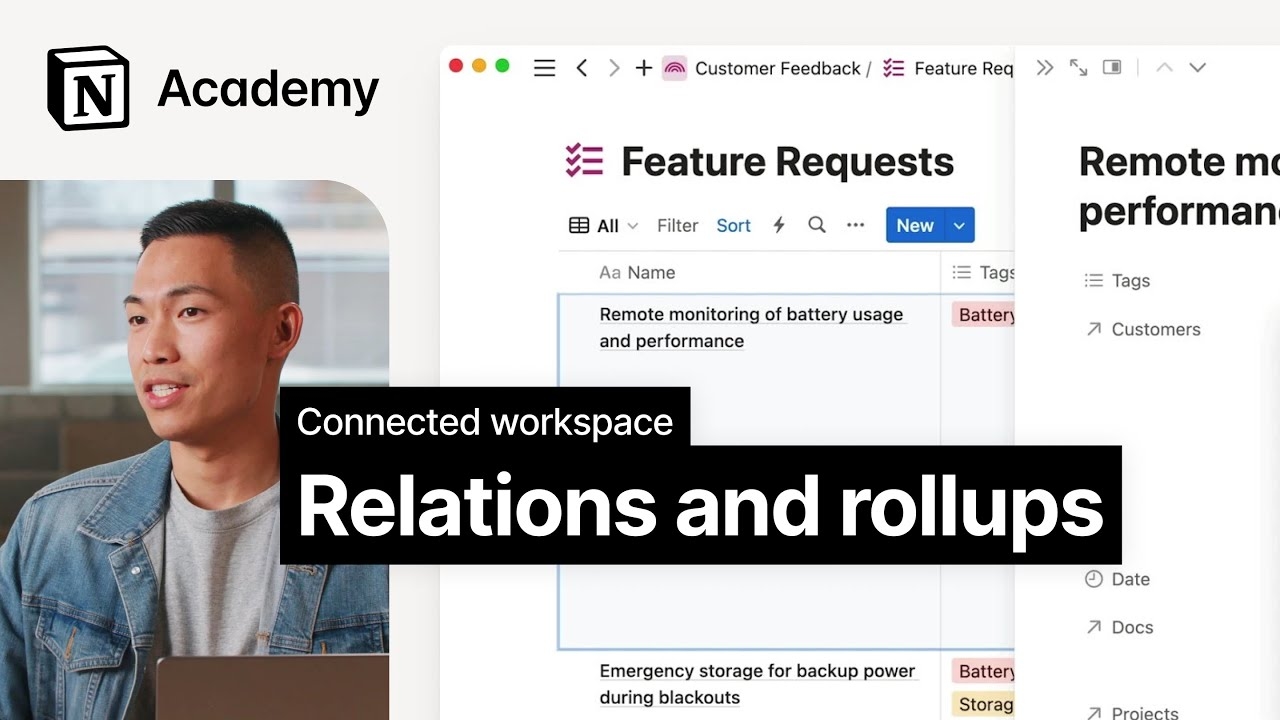1280x720 pixels.
Task: Go to next record with down chevron
Action: 1197,68
